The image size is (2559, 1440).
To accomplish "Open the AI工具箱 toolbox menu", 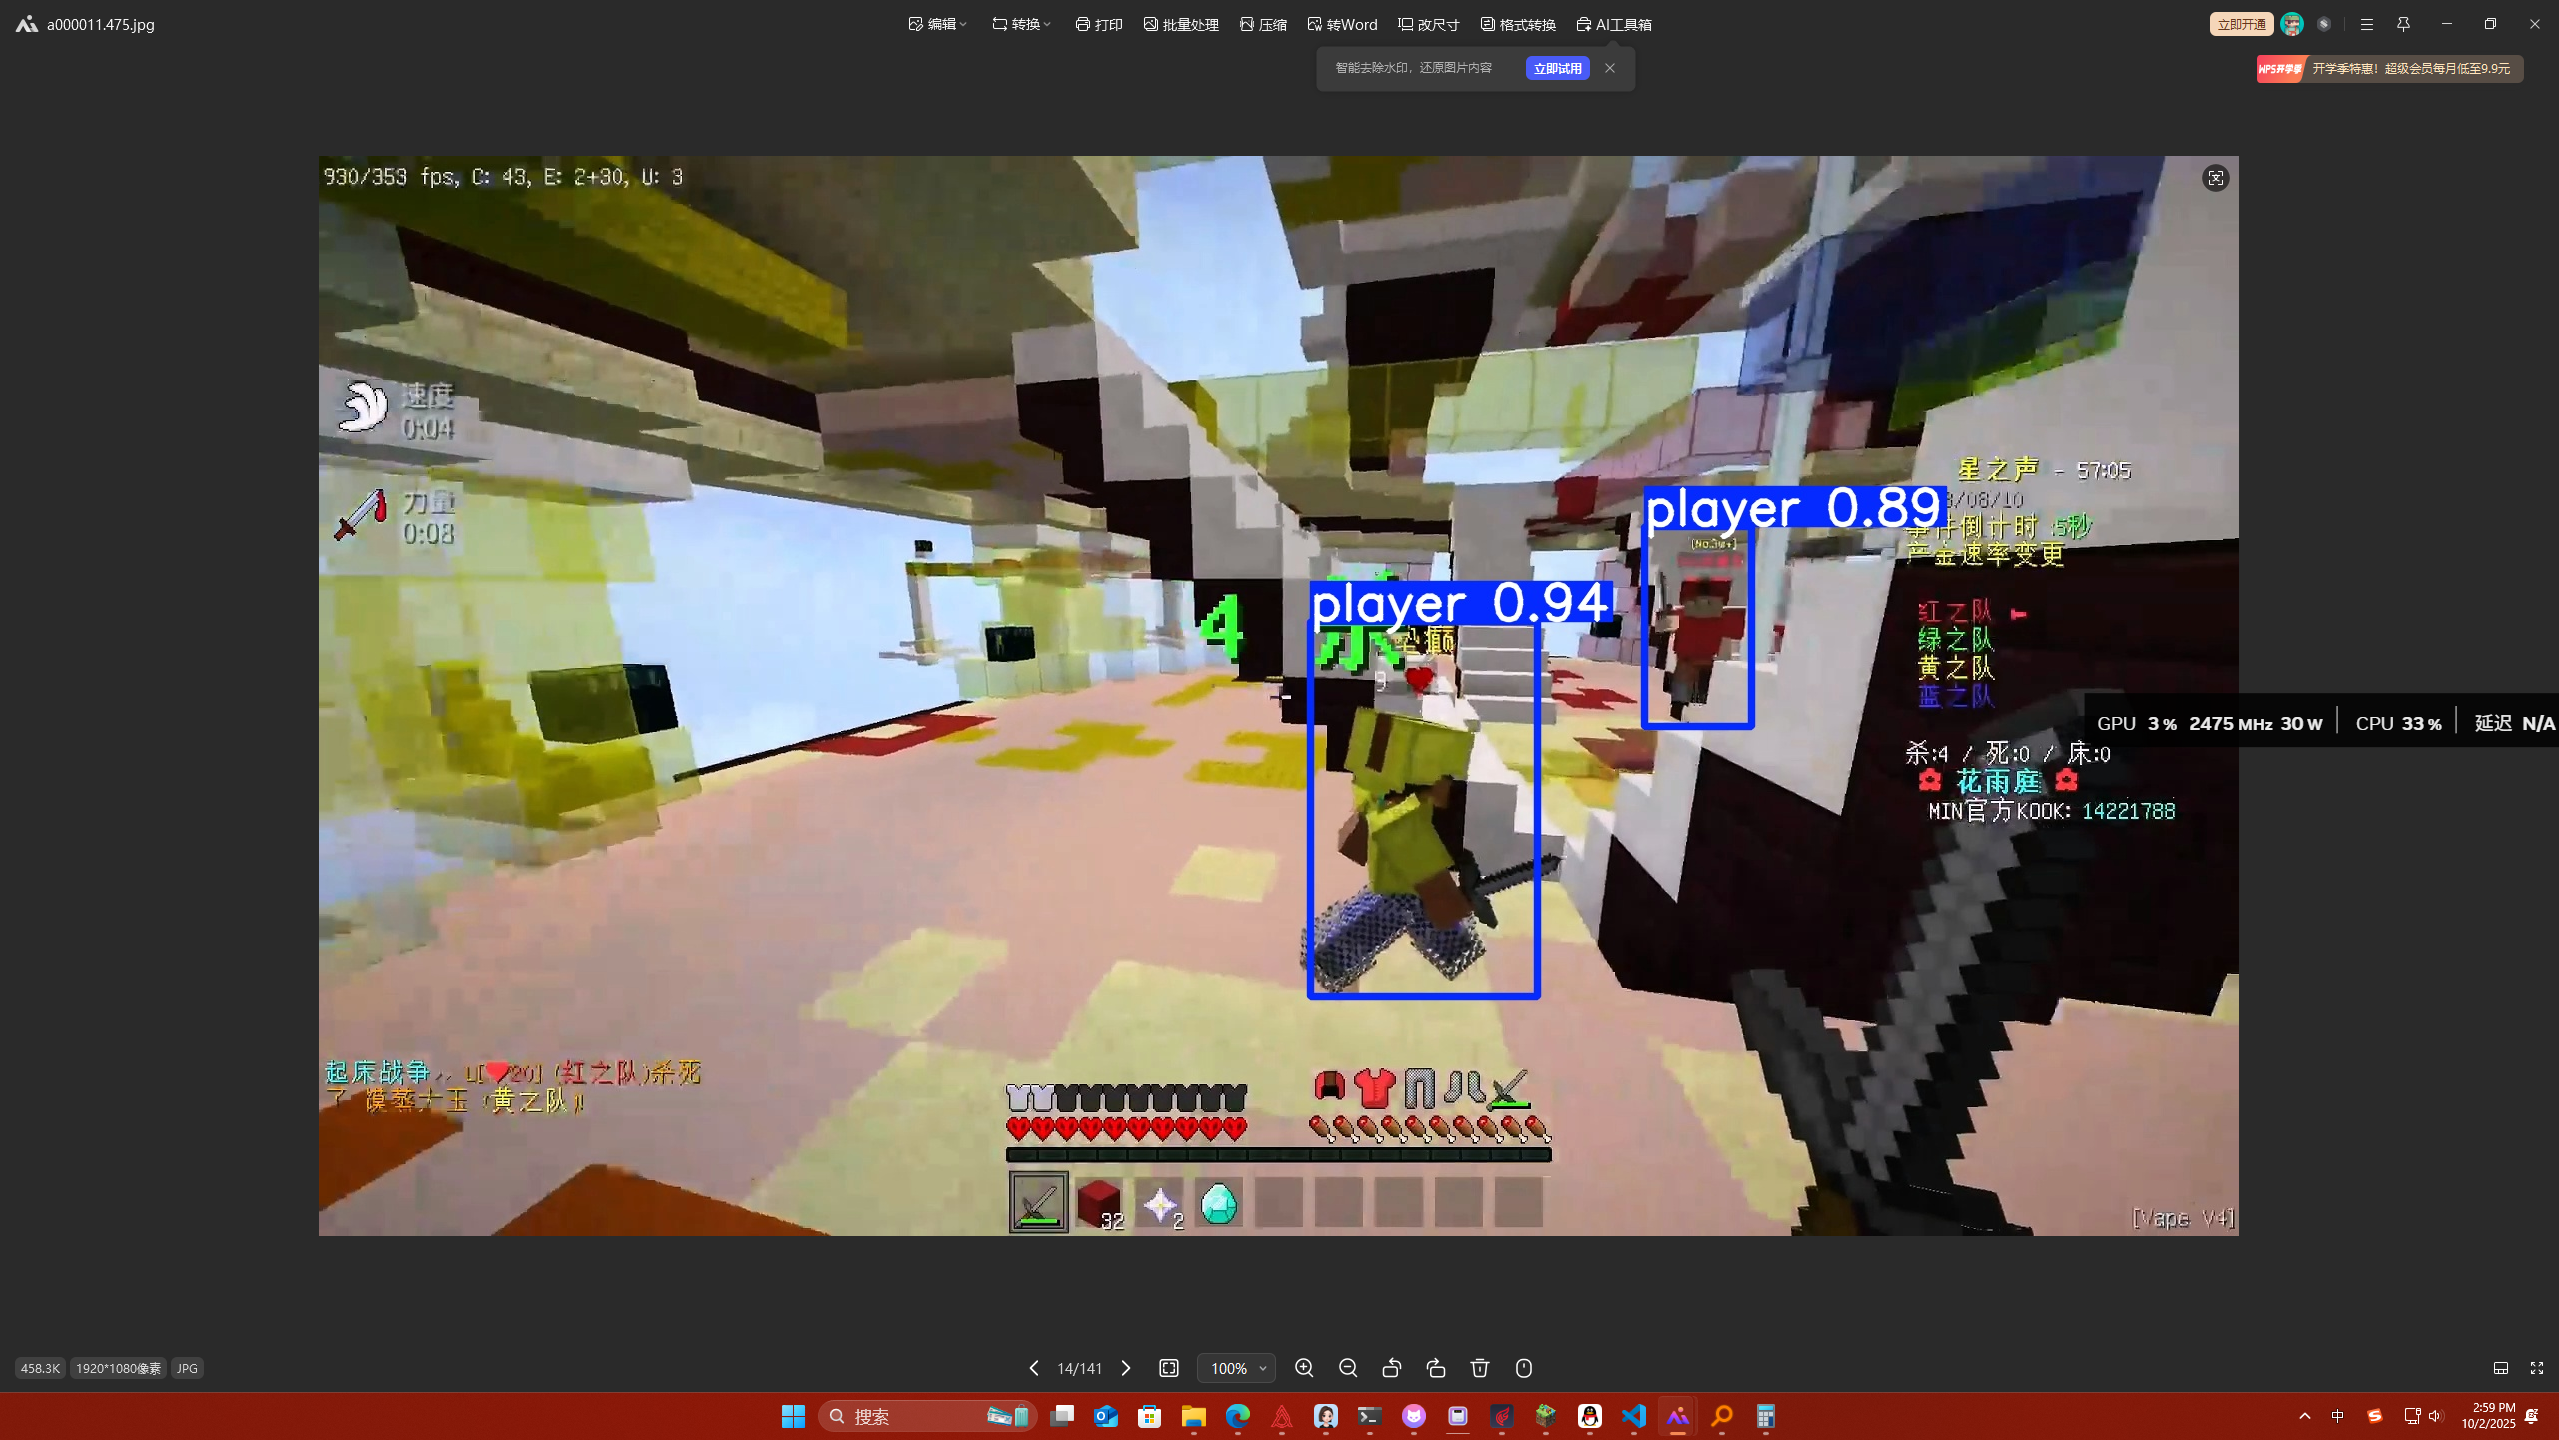I will 1614,24.
